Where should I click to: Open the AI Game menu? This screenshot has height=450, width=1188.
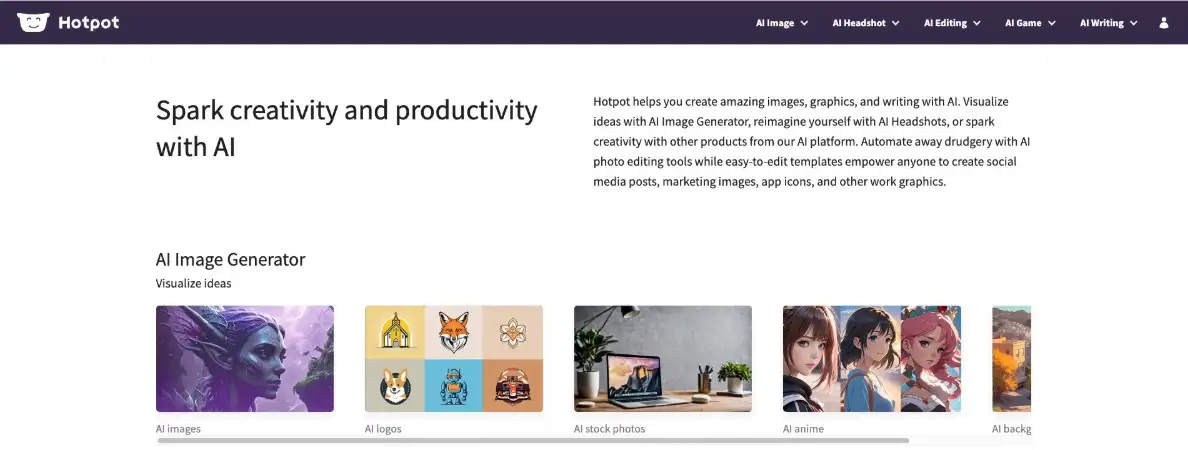point(1030,23)
